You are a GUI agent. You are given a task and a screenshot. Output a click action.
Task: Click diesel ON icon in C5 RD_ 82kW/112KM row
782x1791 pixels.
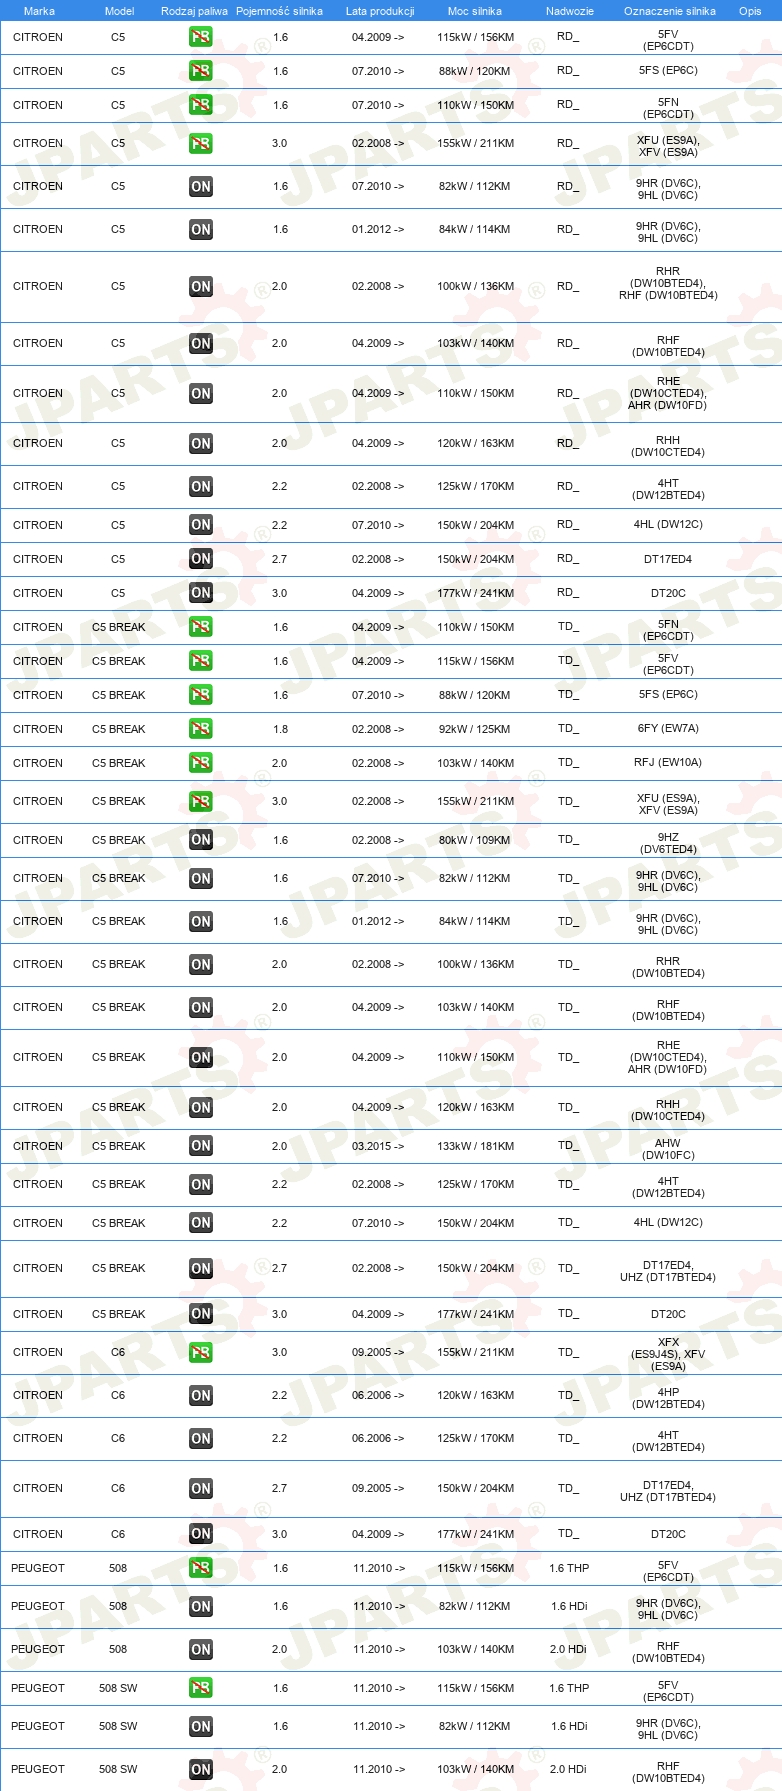201,186
